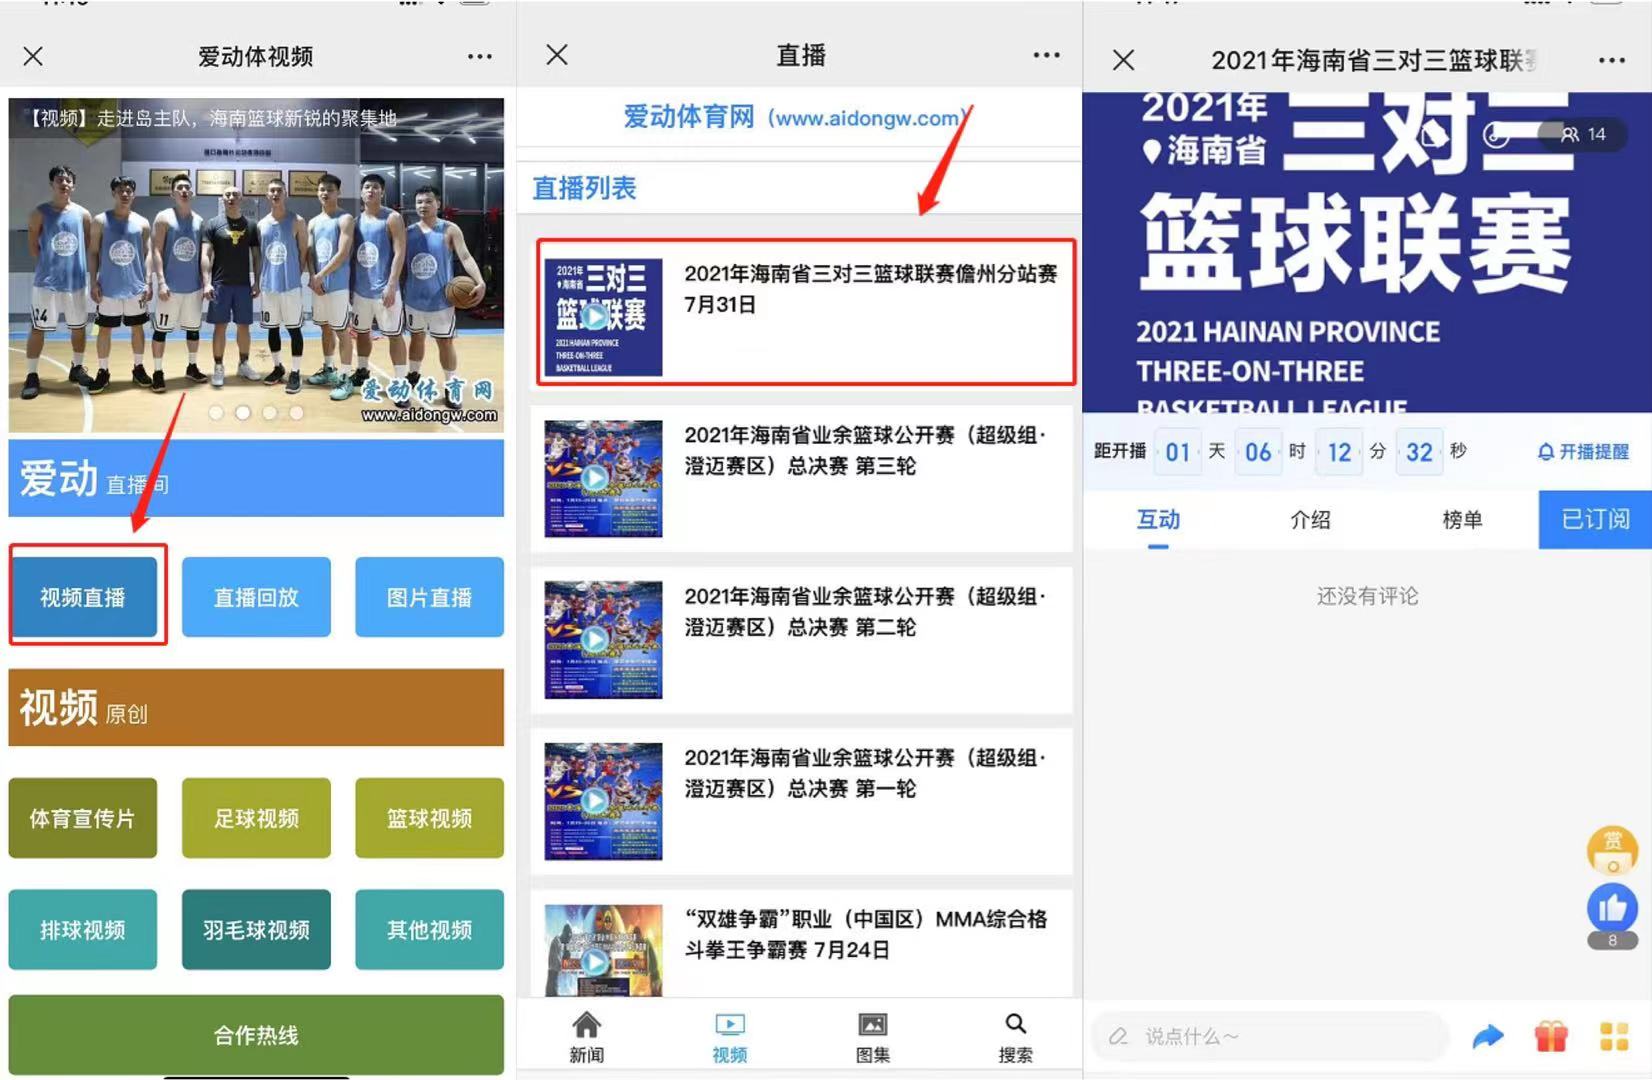
Task: Open 图片直播 section
Action: pyautogui.click(x=429, y=597)
